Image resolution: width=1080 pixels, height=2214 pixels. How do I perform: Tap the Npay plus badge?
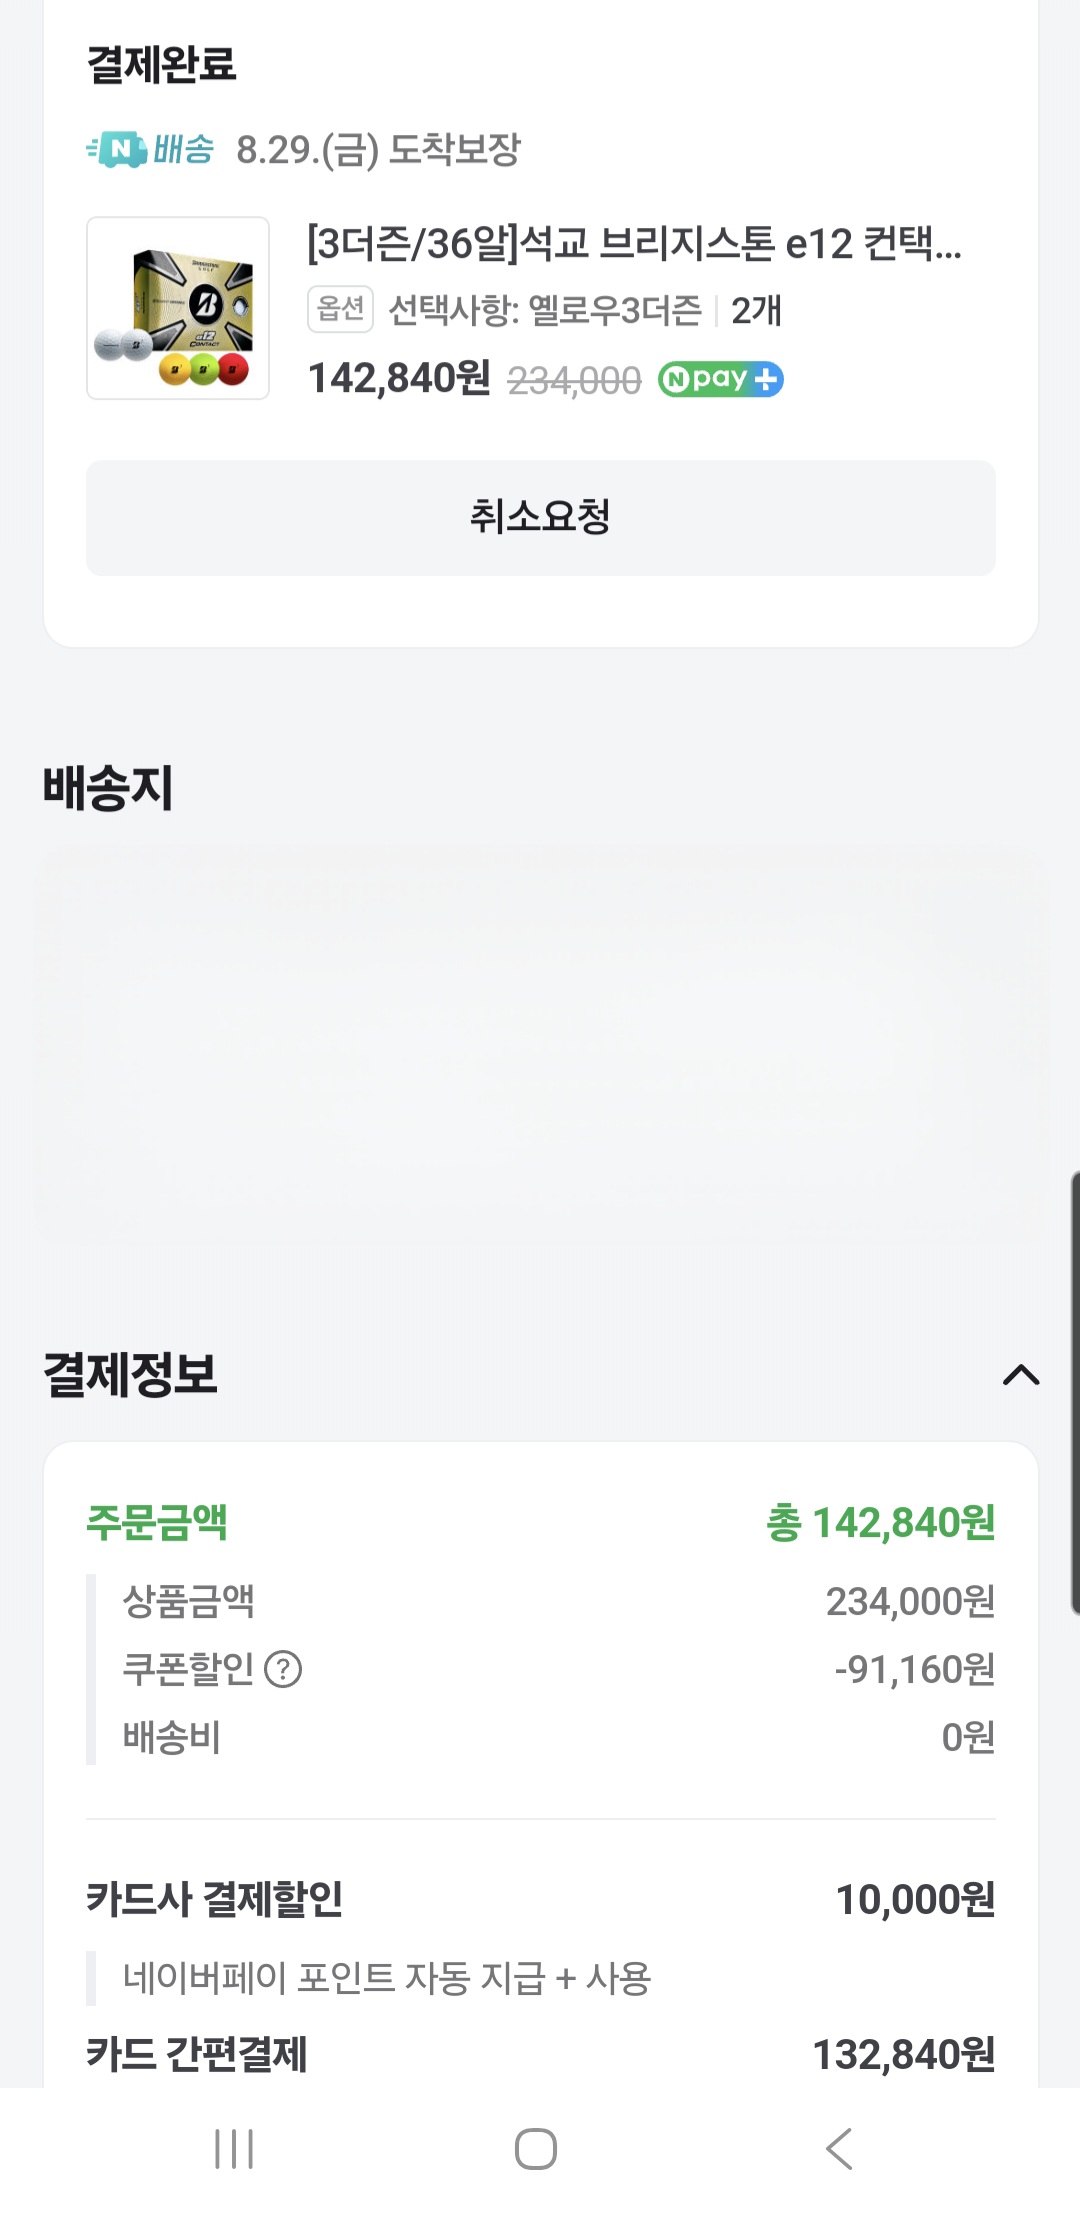coord(720,379)
